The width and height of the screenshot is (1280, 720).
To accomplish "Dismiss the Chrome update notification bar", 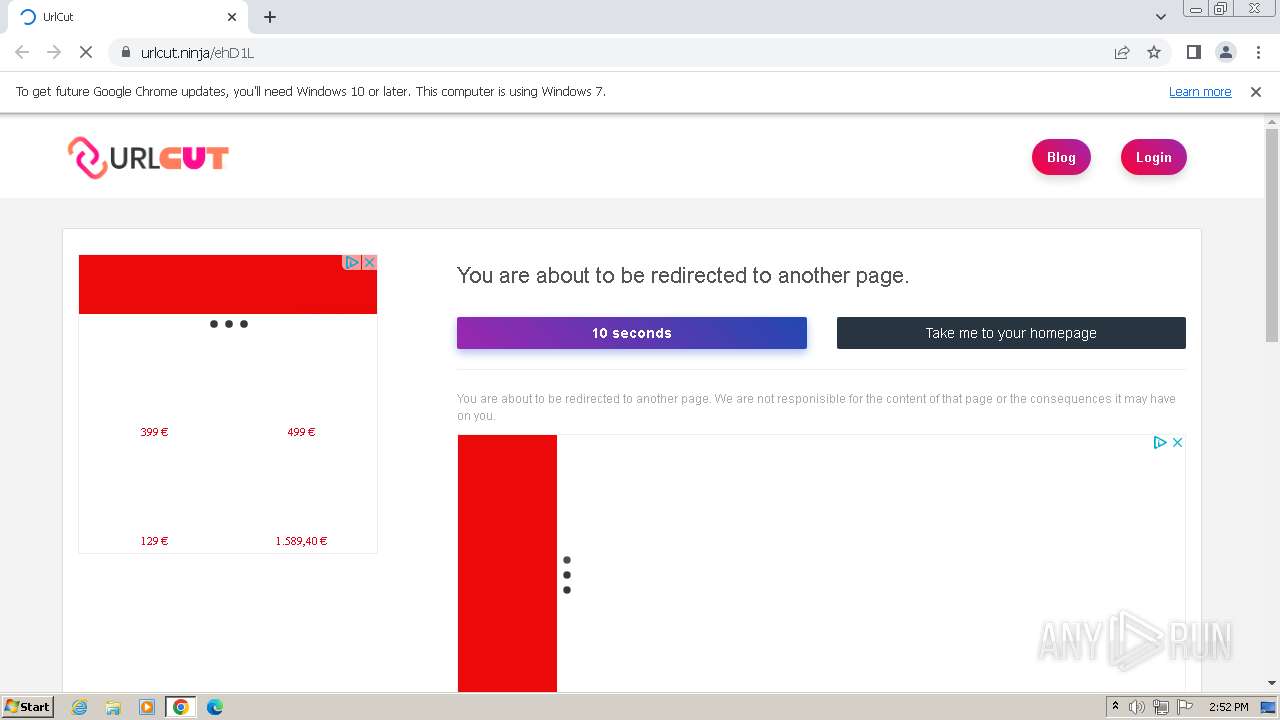I will 1256,92.
